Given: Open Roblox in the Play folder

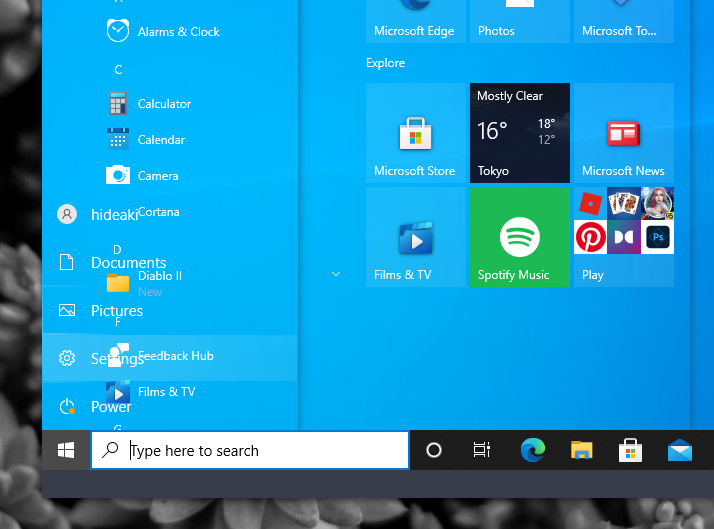Looking at the screenshot, I should 591,203.
